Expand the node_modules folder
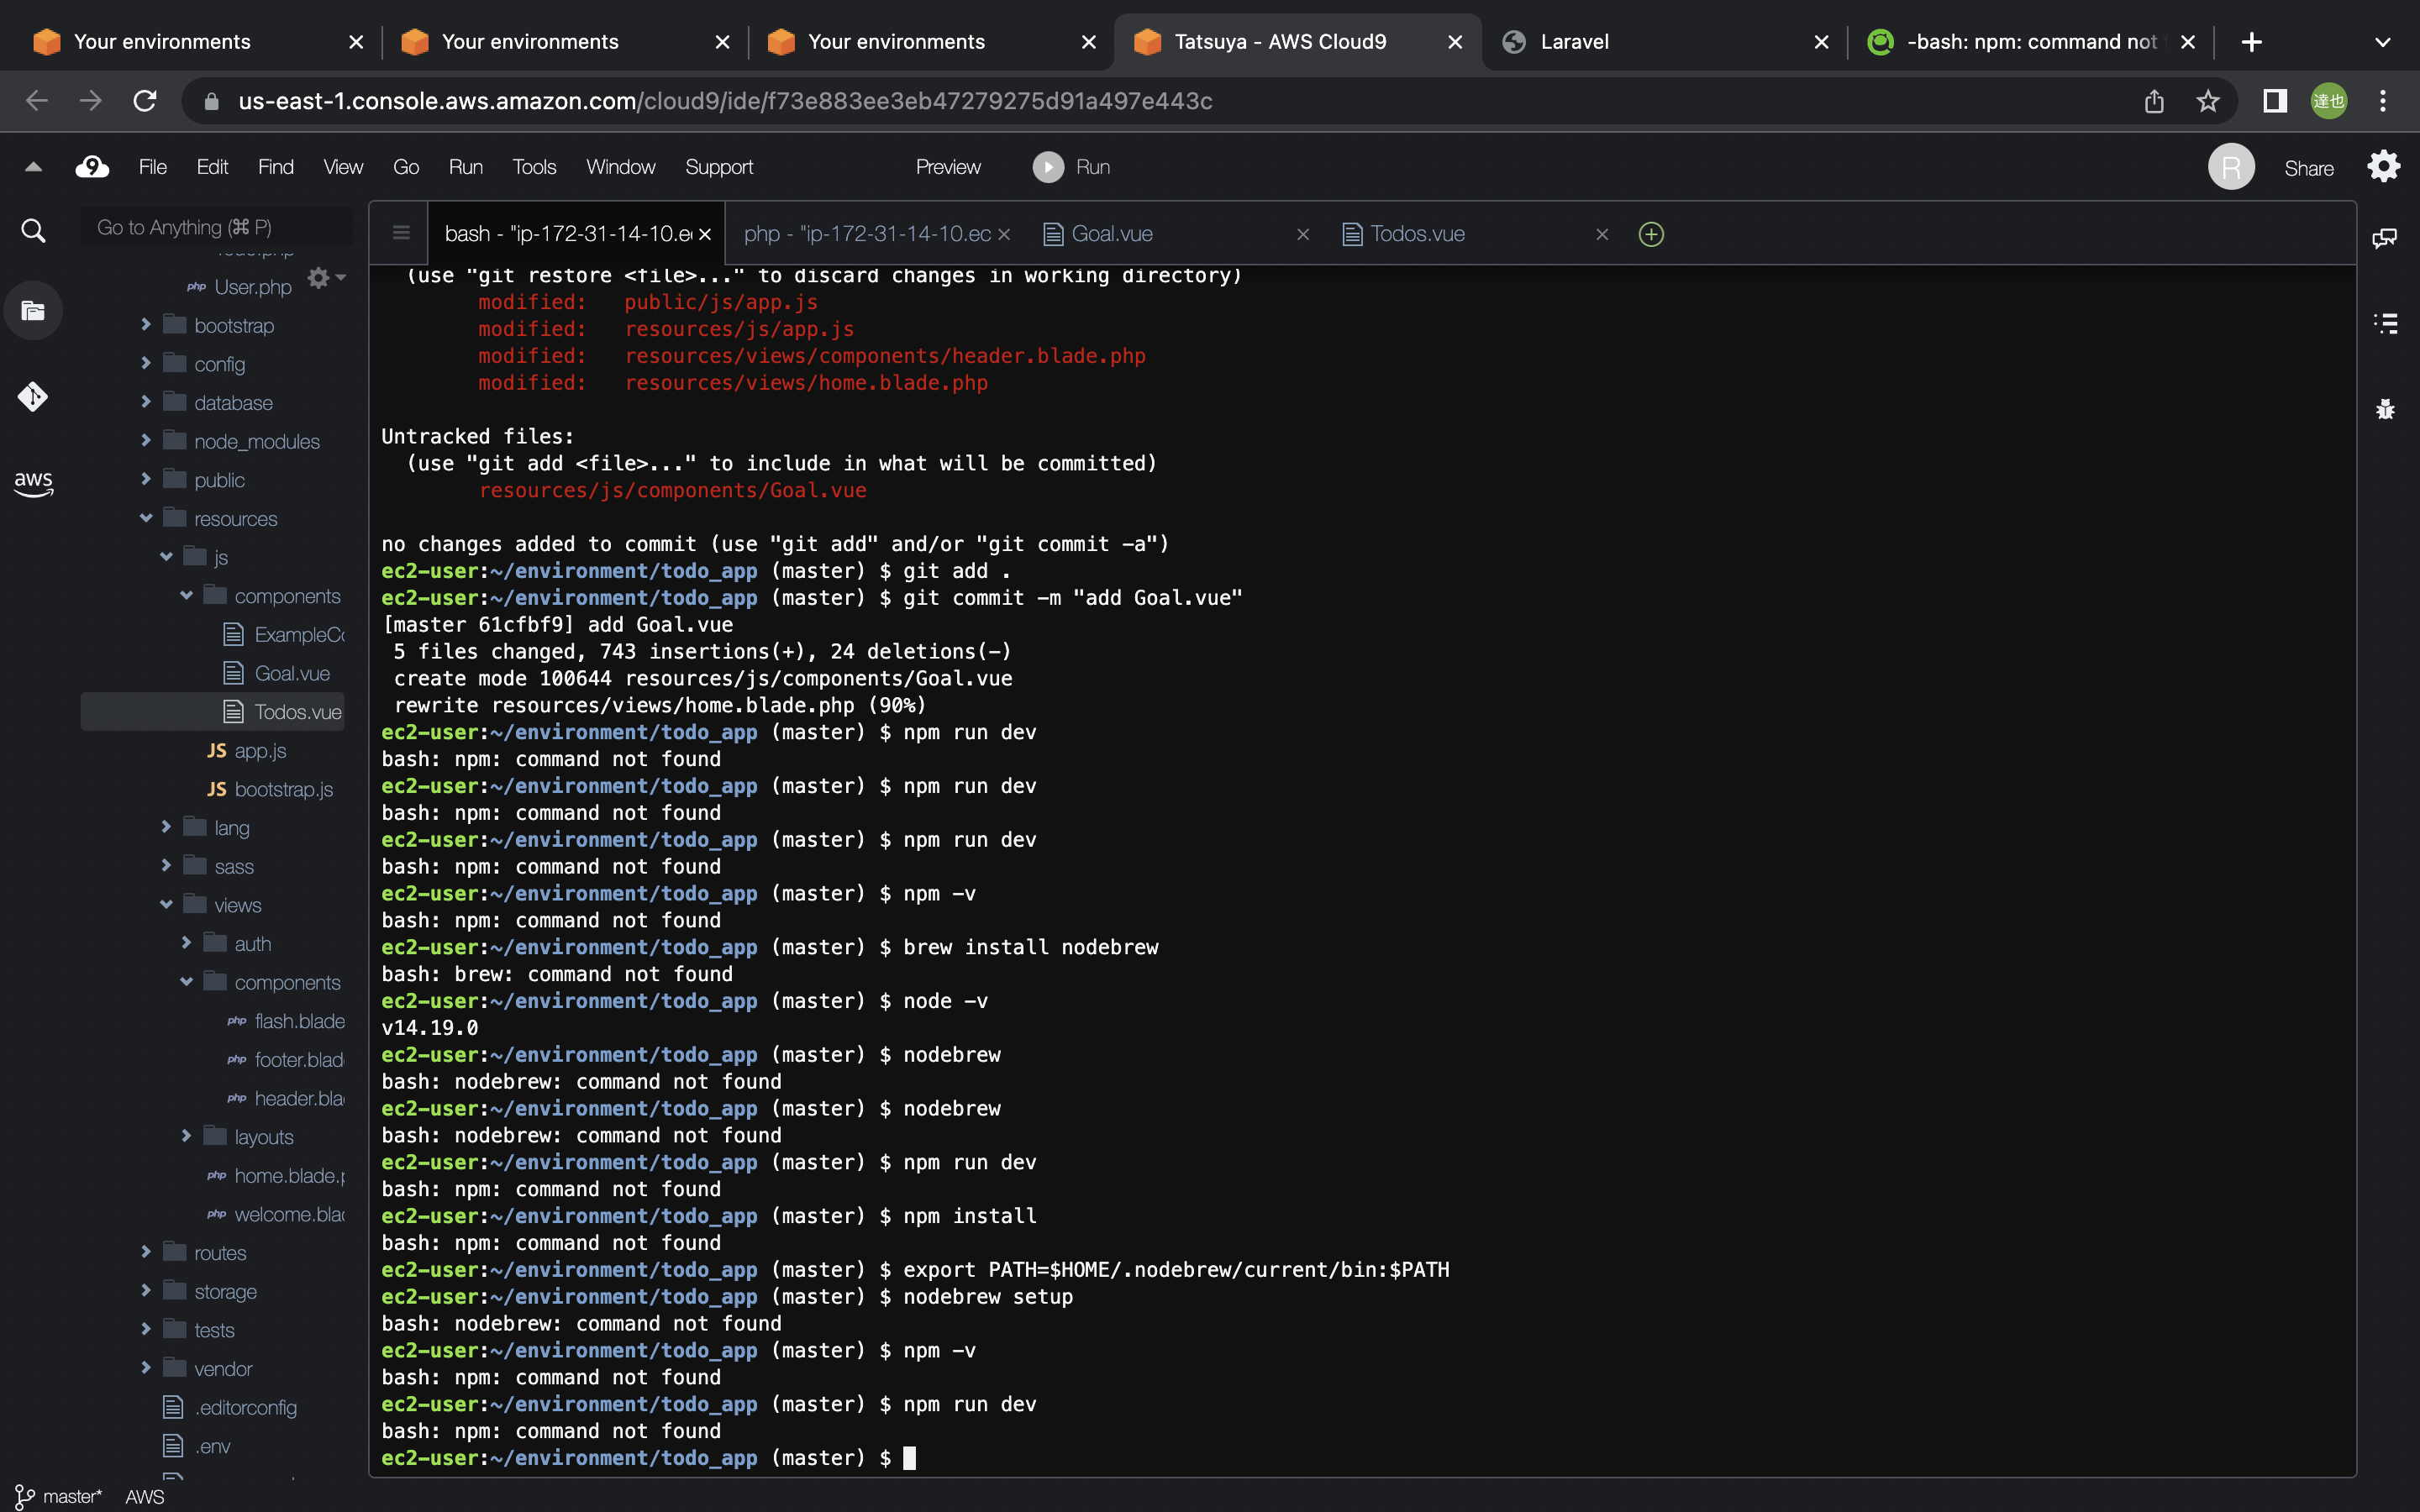Screen dimensions: 2420x1512 (146, 441)
